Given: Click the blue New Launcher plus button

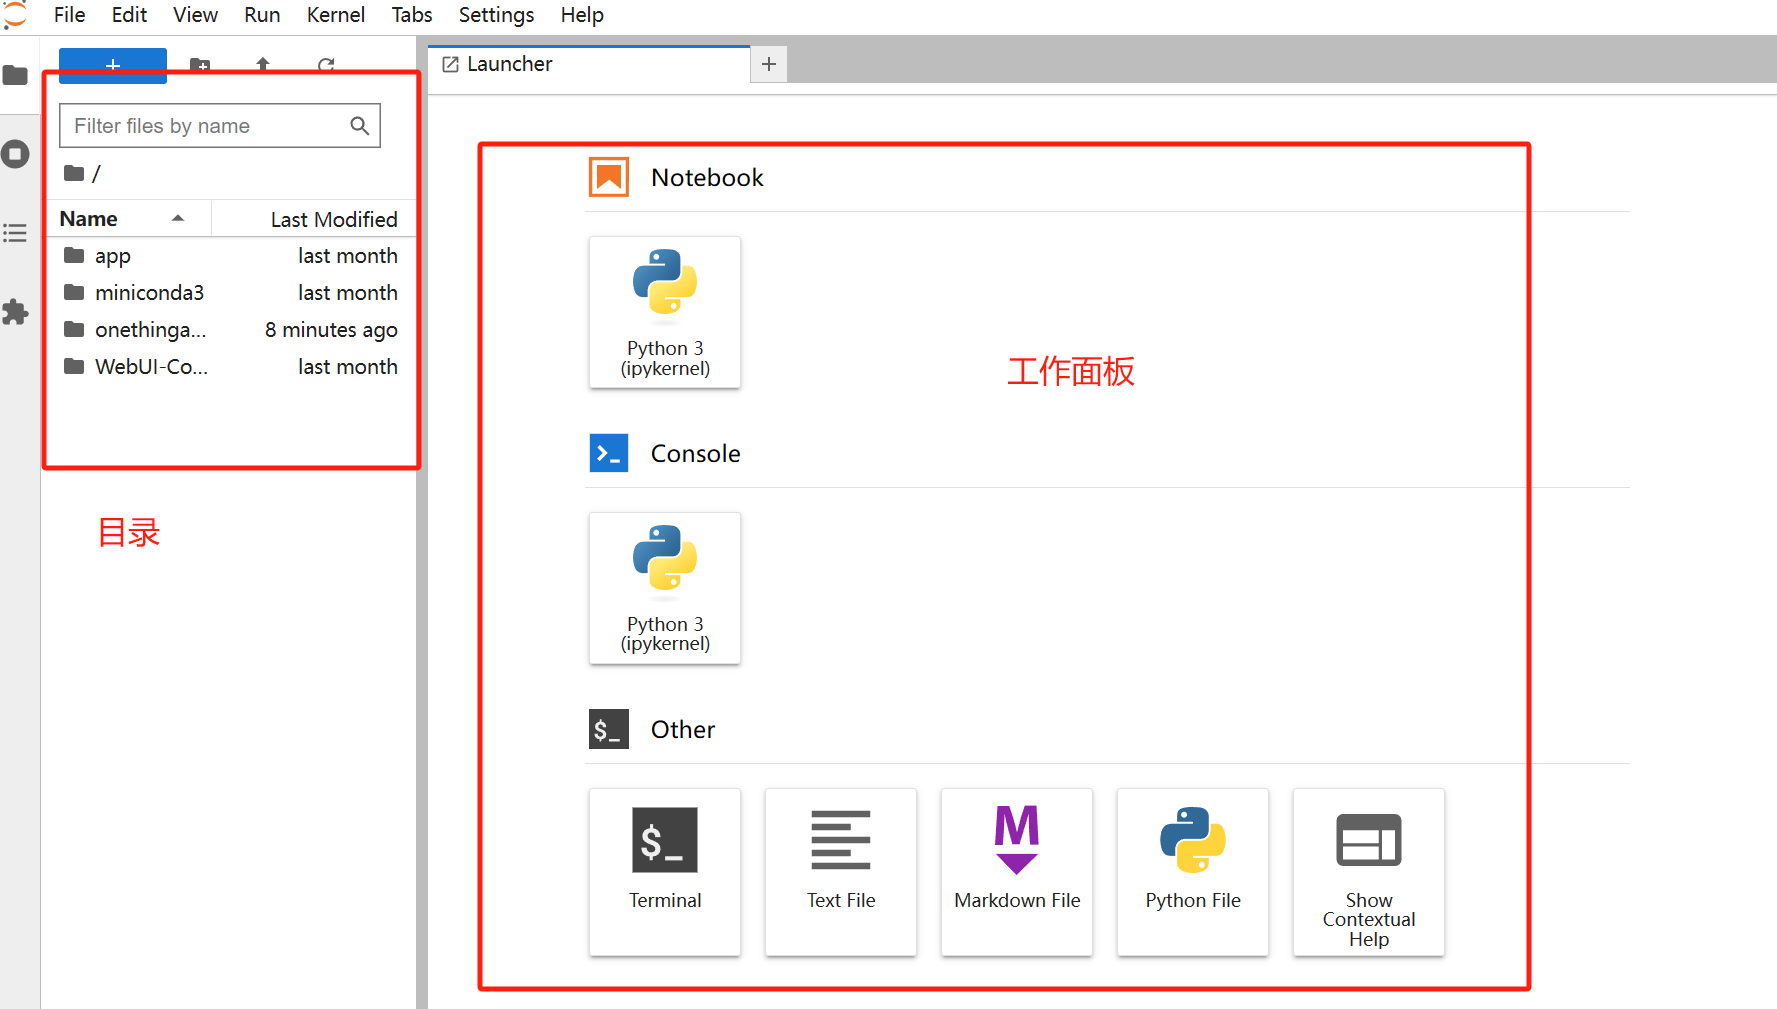Looking at the screenshot, I should point(113,65).
